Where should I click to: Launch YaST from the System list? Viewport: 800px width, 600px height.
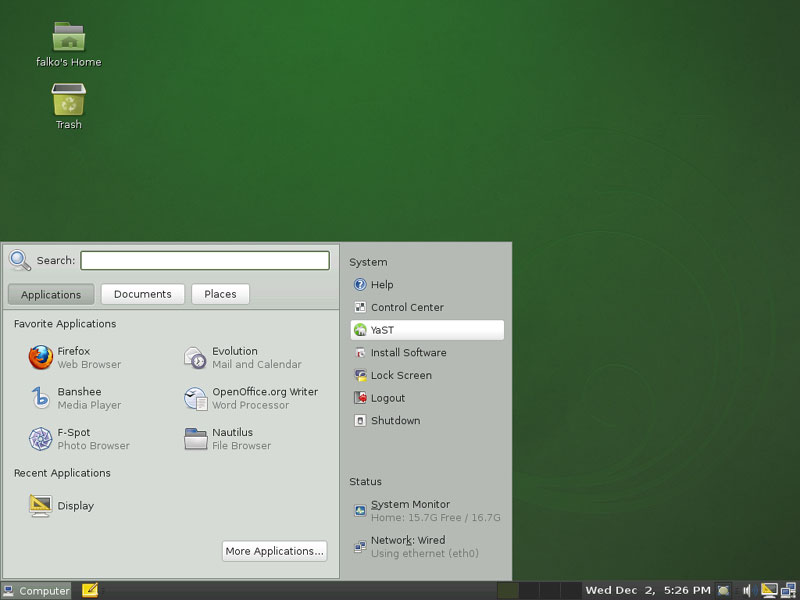427,330
